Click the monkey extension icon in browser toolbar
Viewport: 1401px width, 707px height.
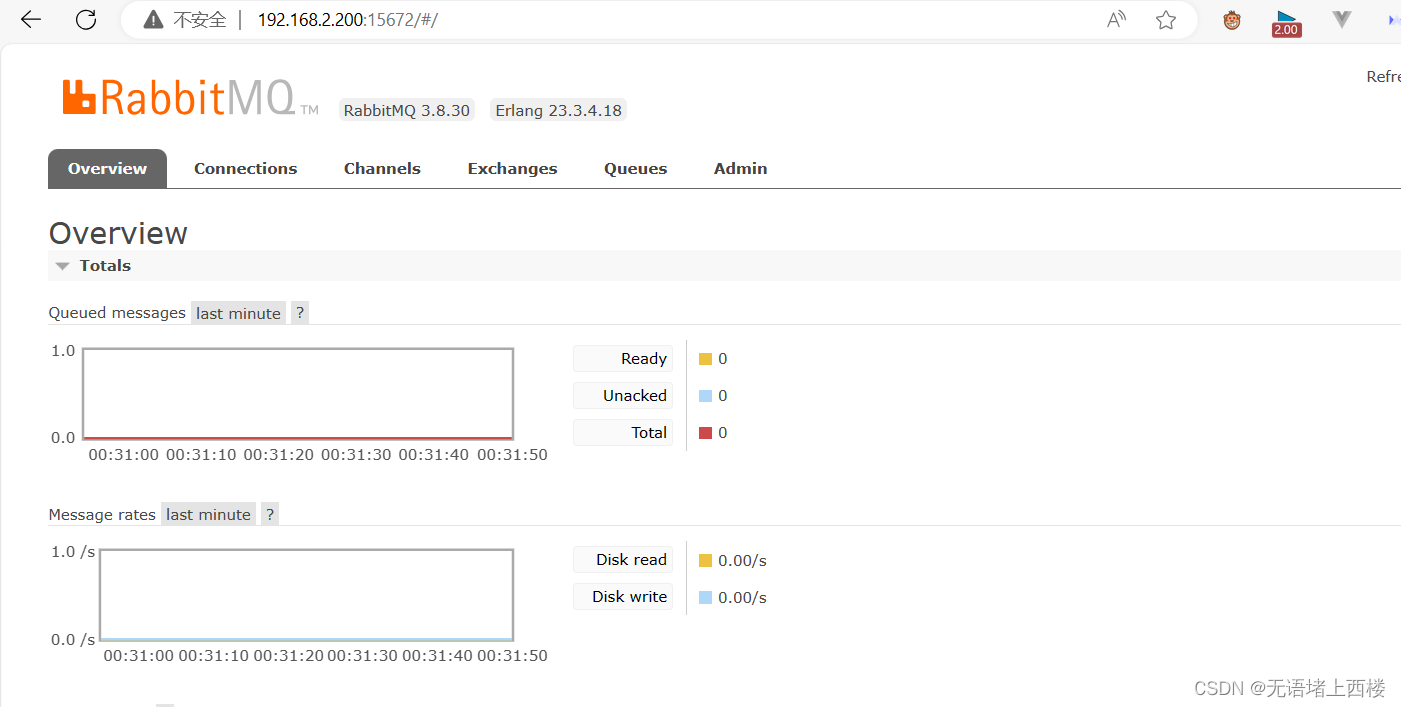[x=1231, y=19]
